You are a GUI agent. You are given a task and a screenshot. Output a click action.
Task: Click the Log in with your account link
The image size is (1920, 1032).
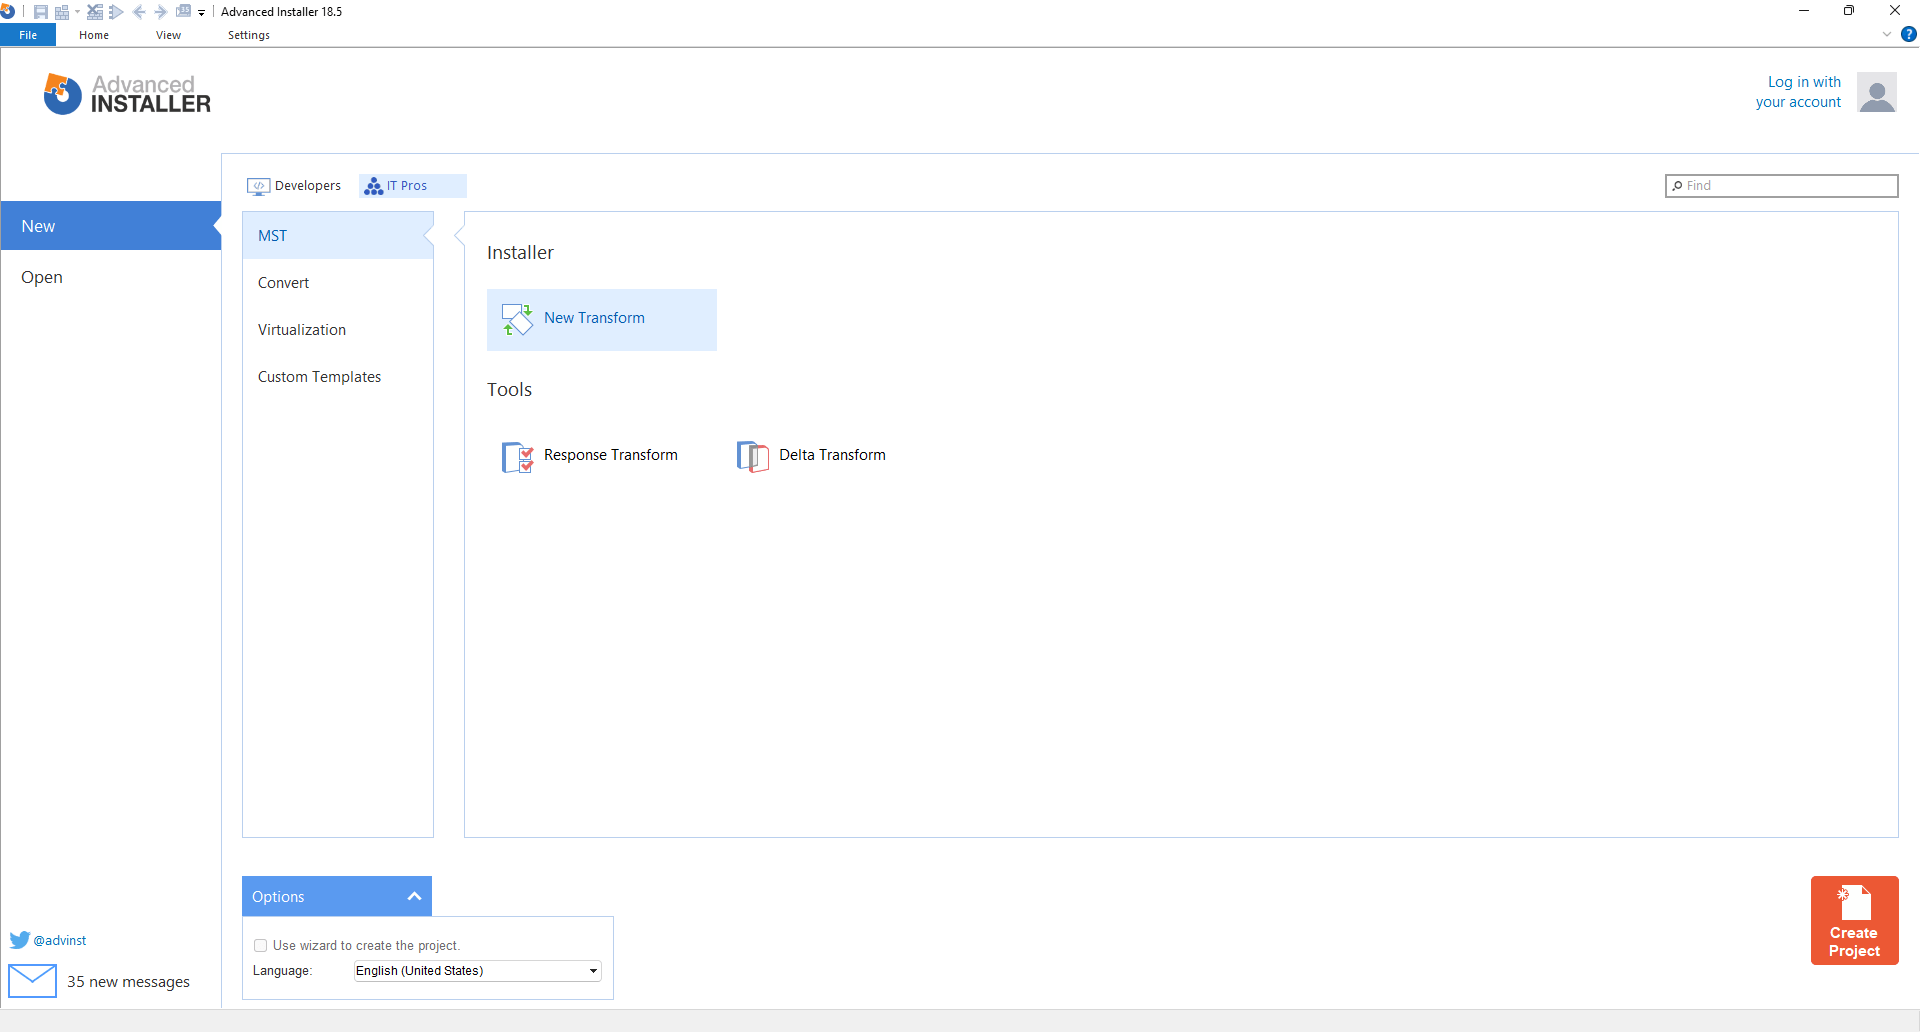click(x=1800, y=91)
